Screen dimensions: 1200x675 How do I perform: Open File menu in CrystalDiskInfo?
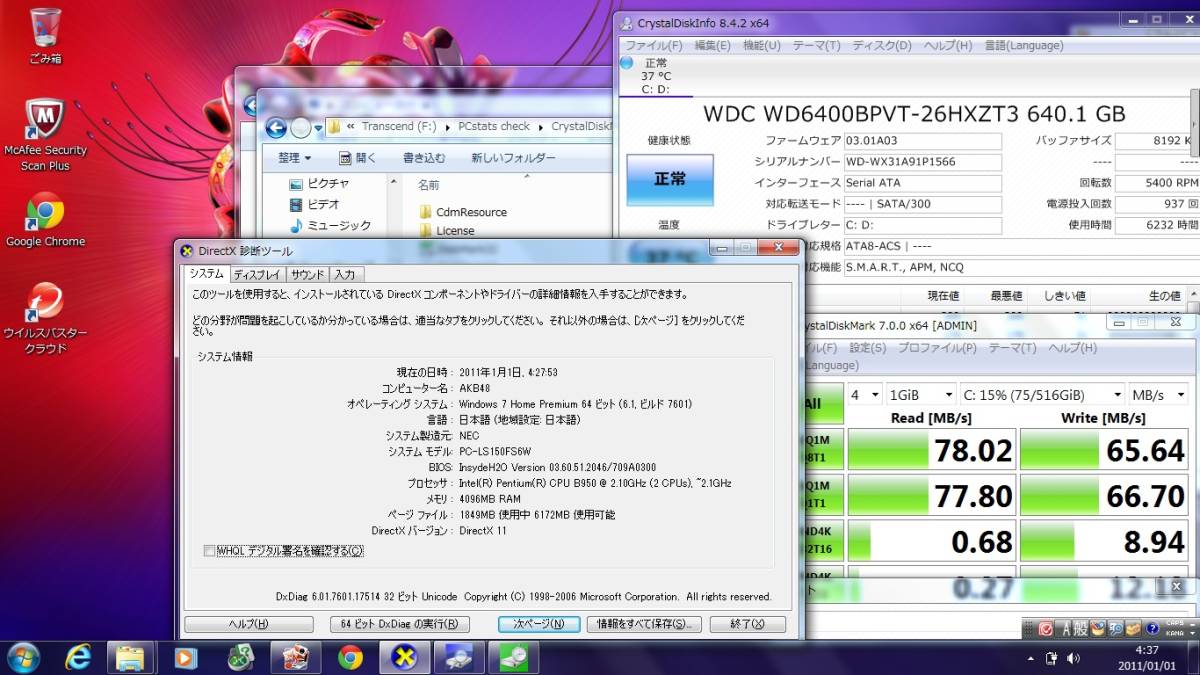pos(653,45)
